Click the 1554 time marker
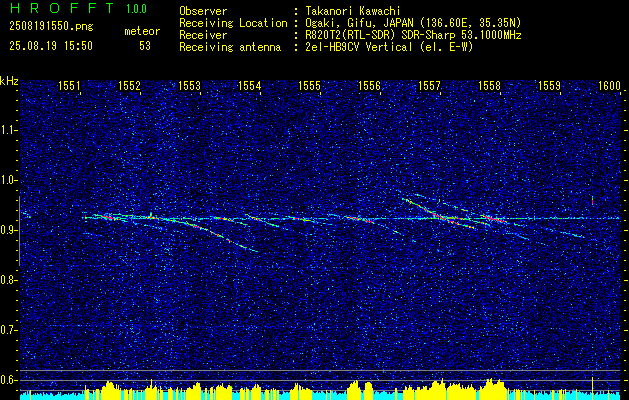Image resolution: width=629 pixels, height=400 pixels. 250,85
